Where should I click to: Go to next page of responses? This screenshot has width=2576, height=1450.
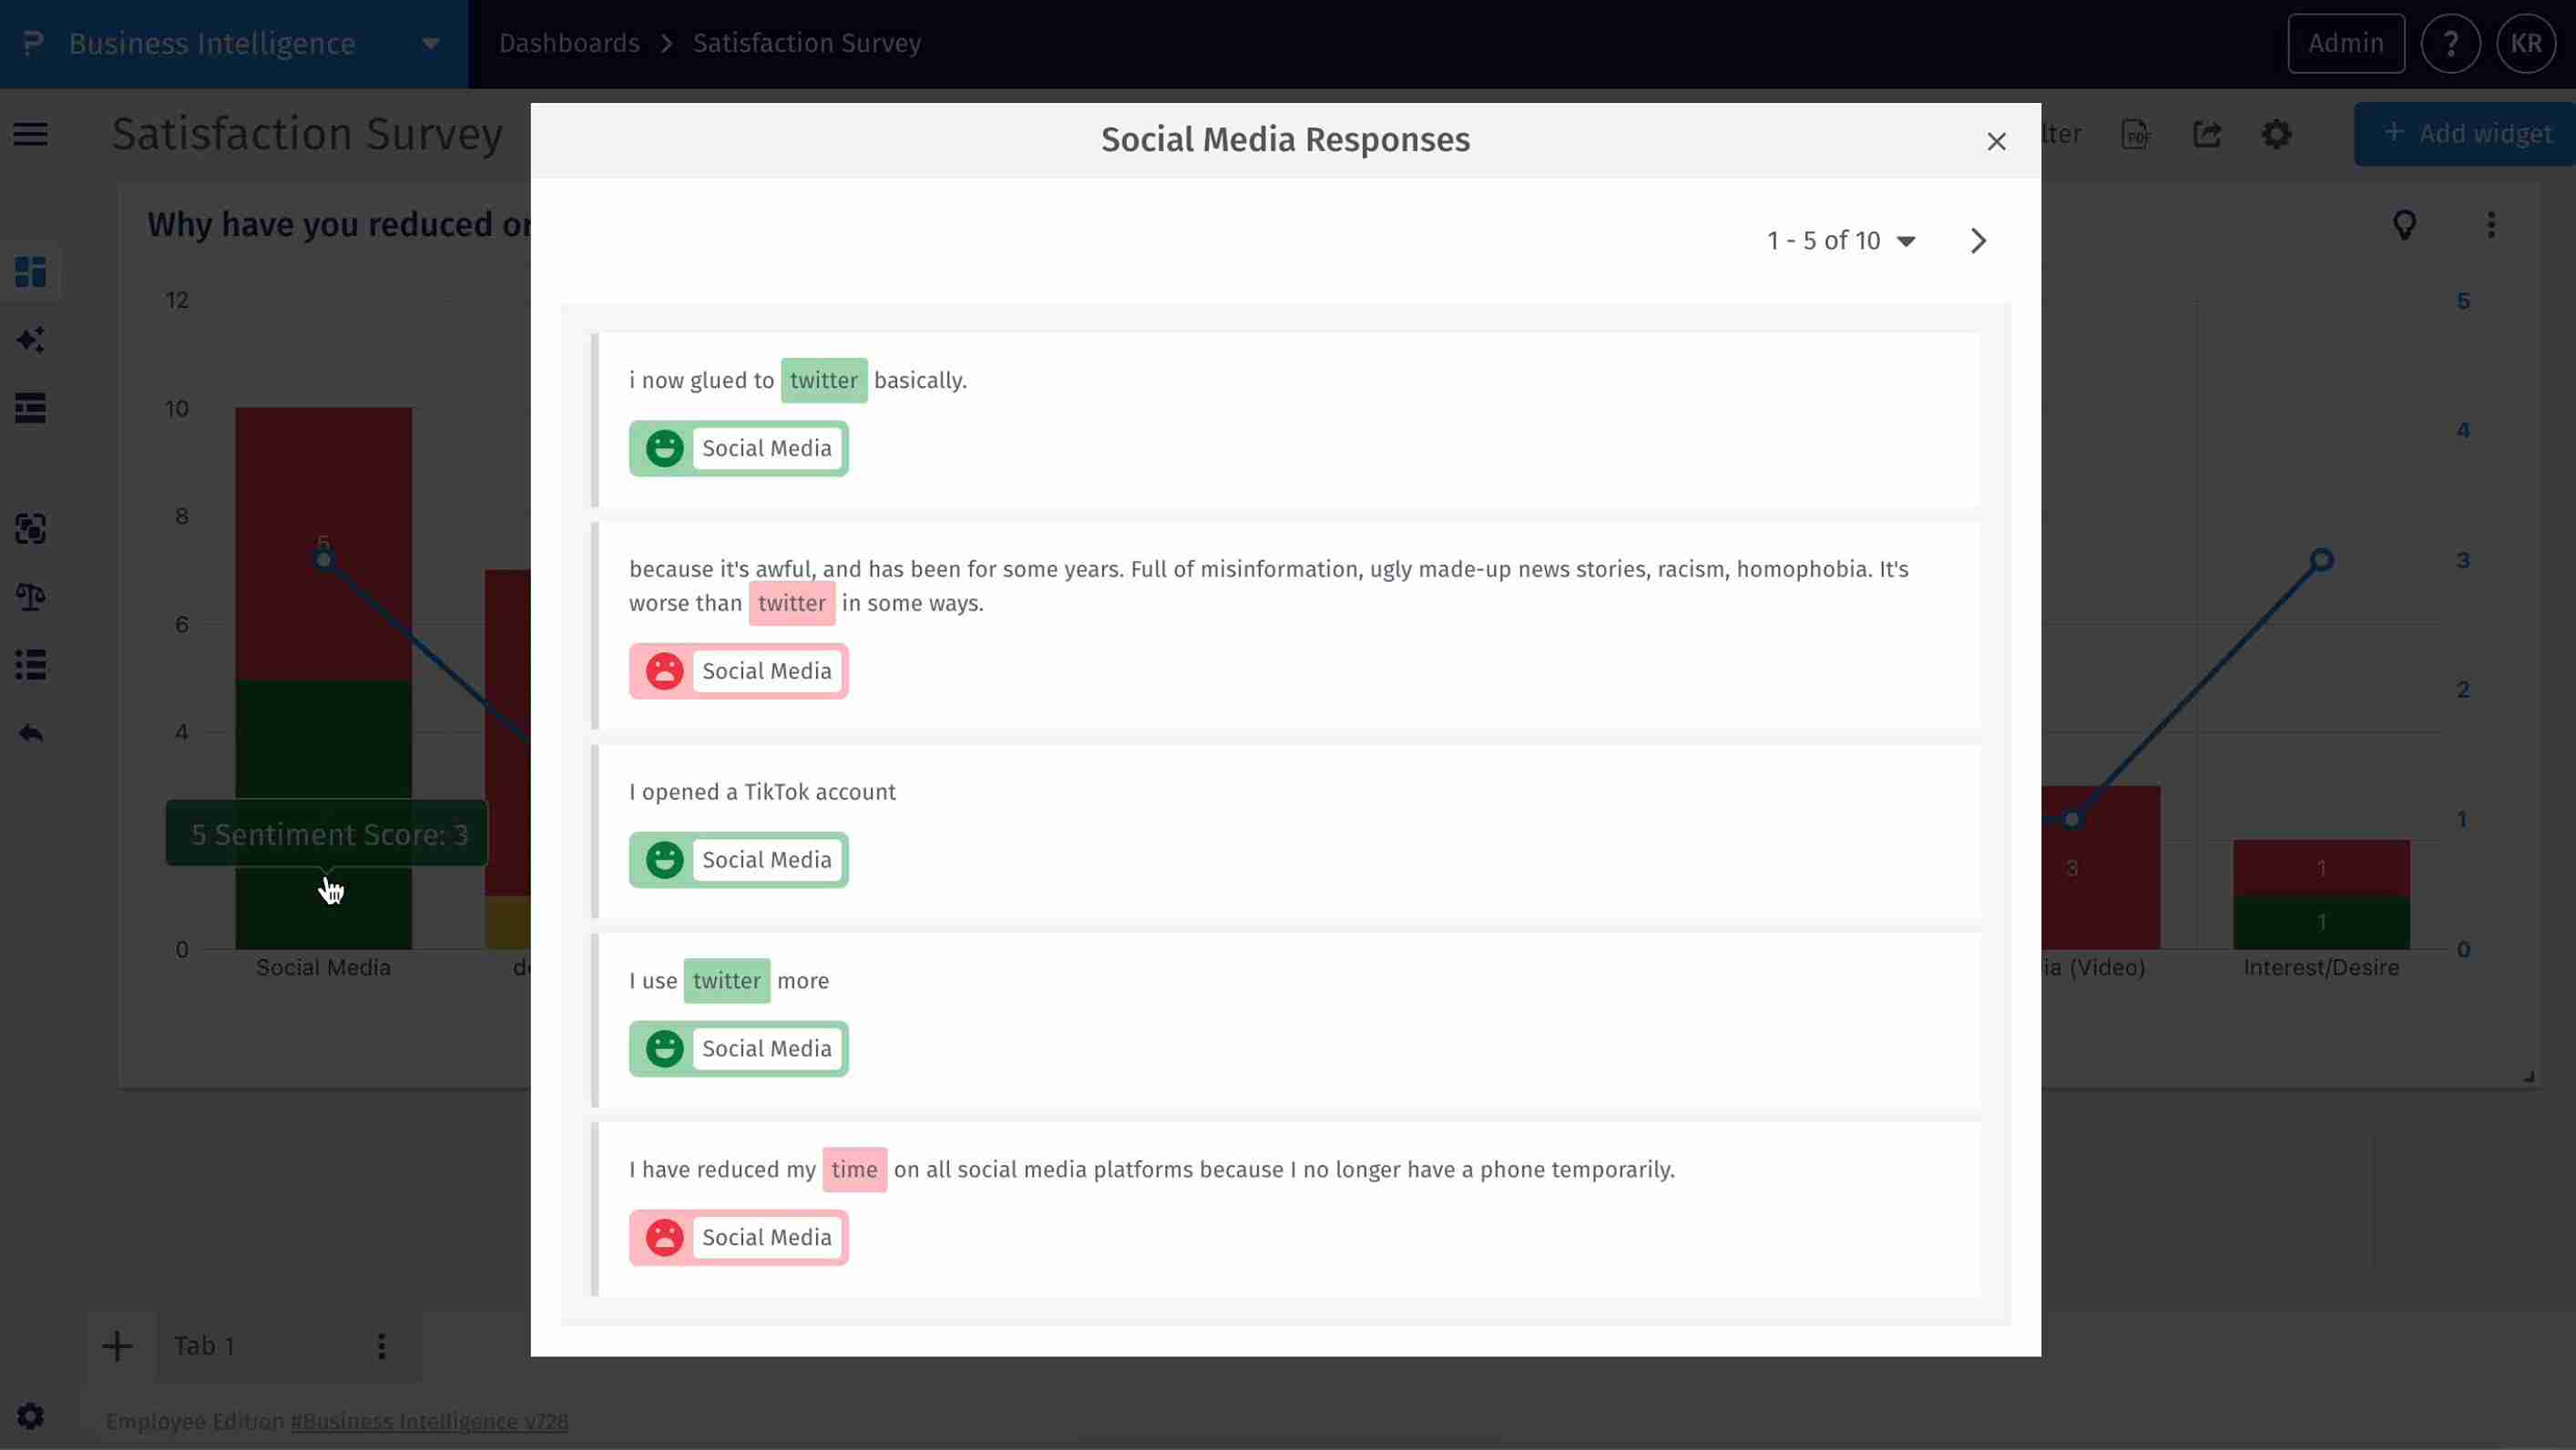pos(1978,240)
